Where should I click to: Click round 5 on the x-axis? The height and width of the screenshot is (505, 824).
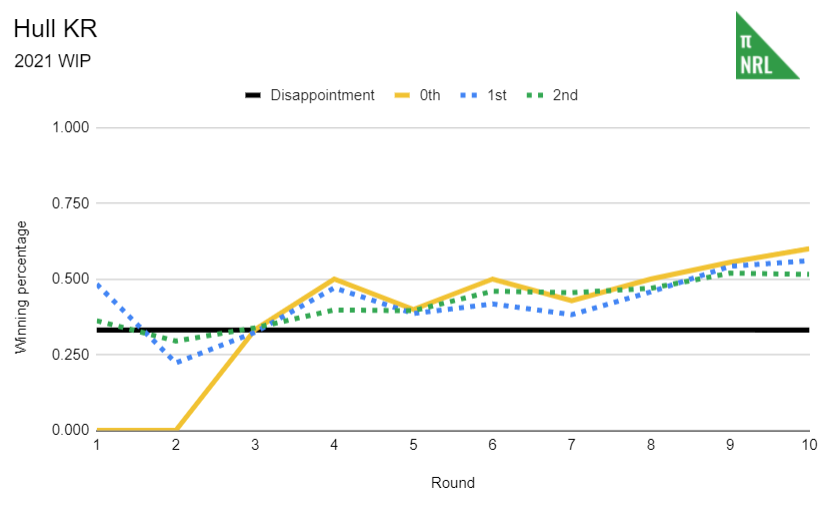[x=413, y=444]
